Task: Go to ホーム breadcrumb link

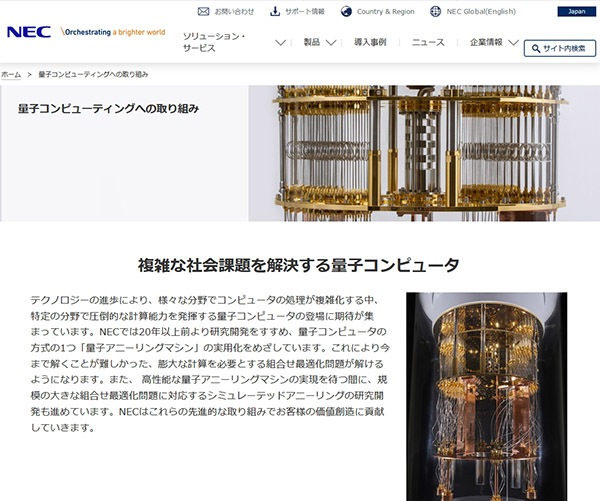Action: click(11, 74)
